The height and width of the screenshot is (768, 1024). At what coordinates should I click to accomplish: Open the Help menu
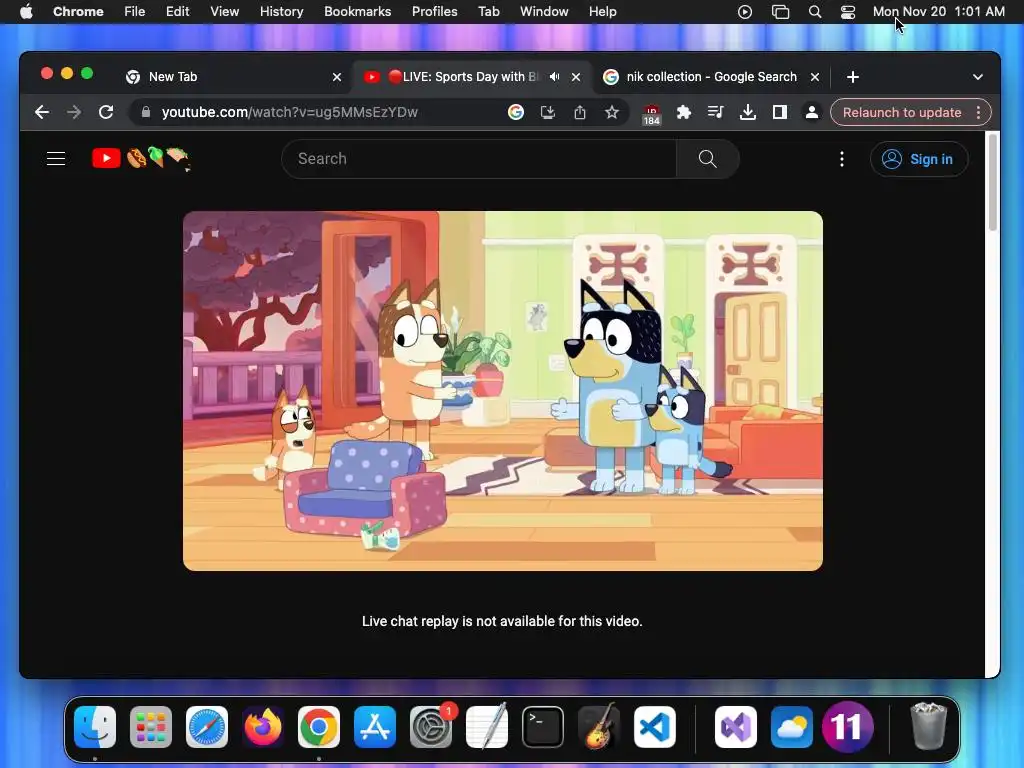(602, 12)
